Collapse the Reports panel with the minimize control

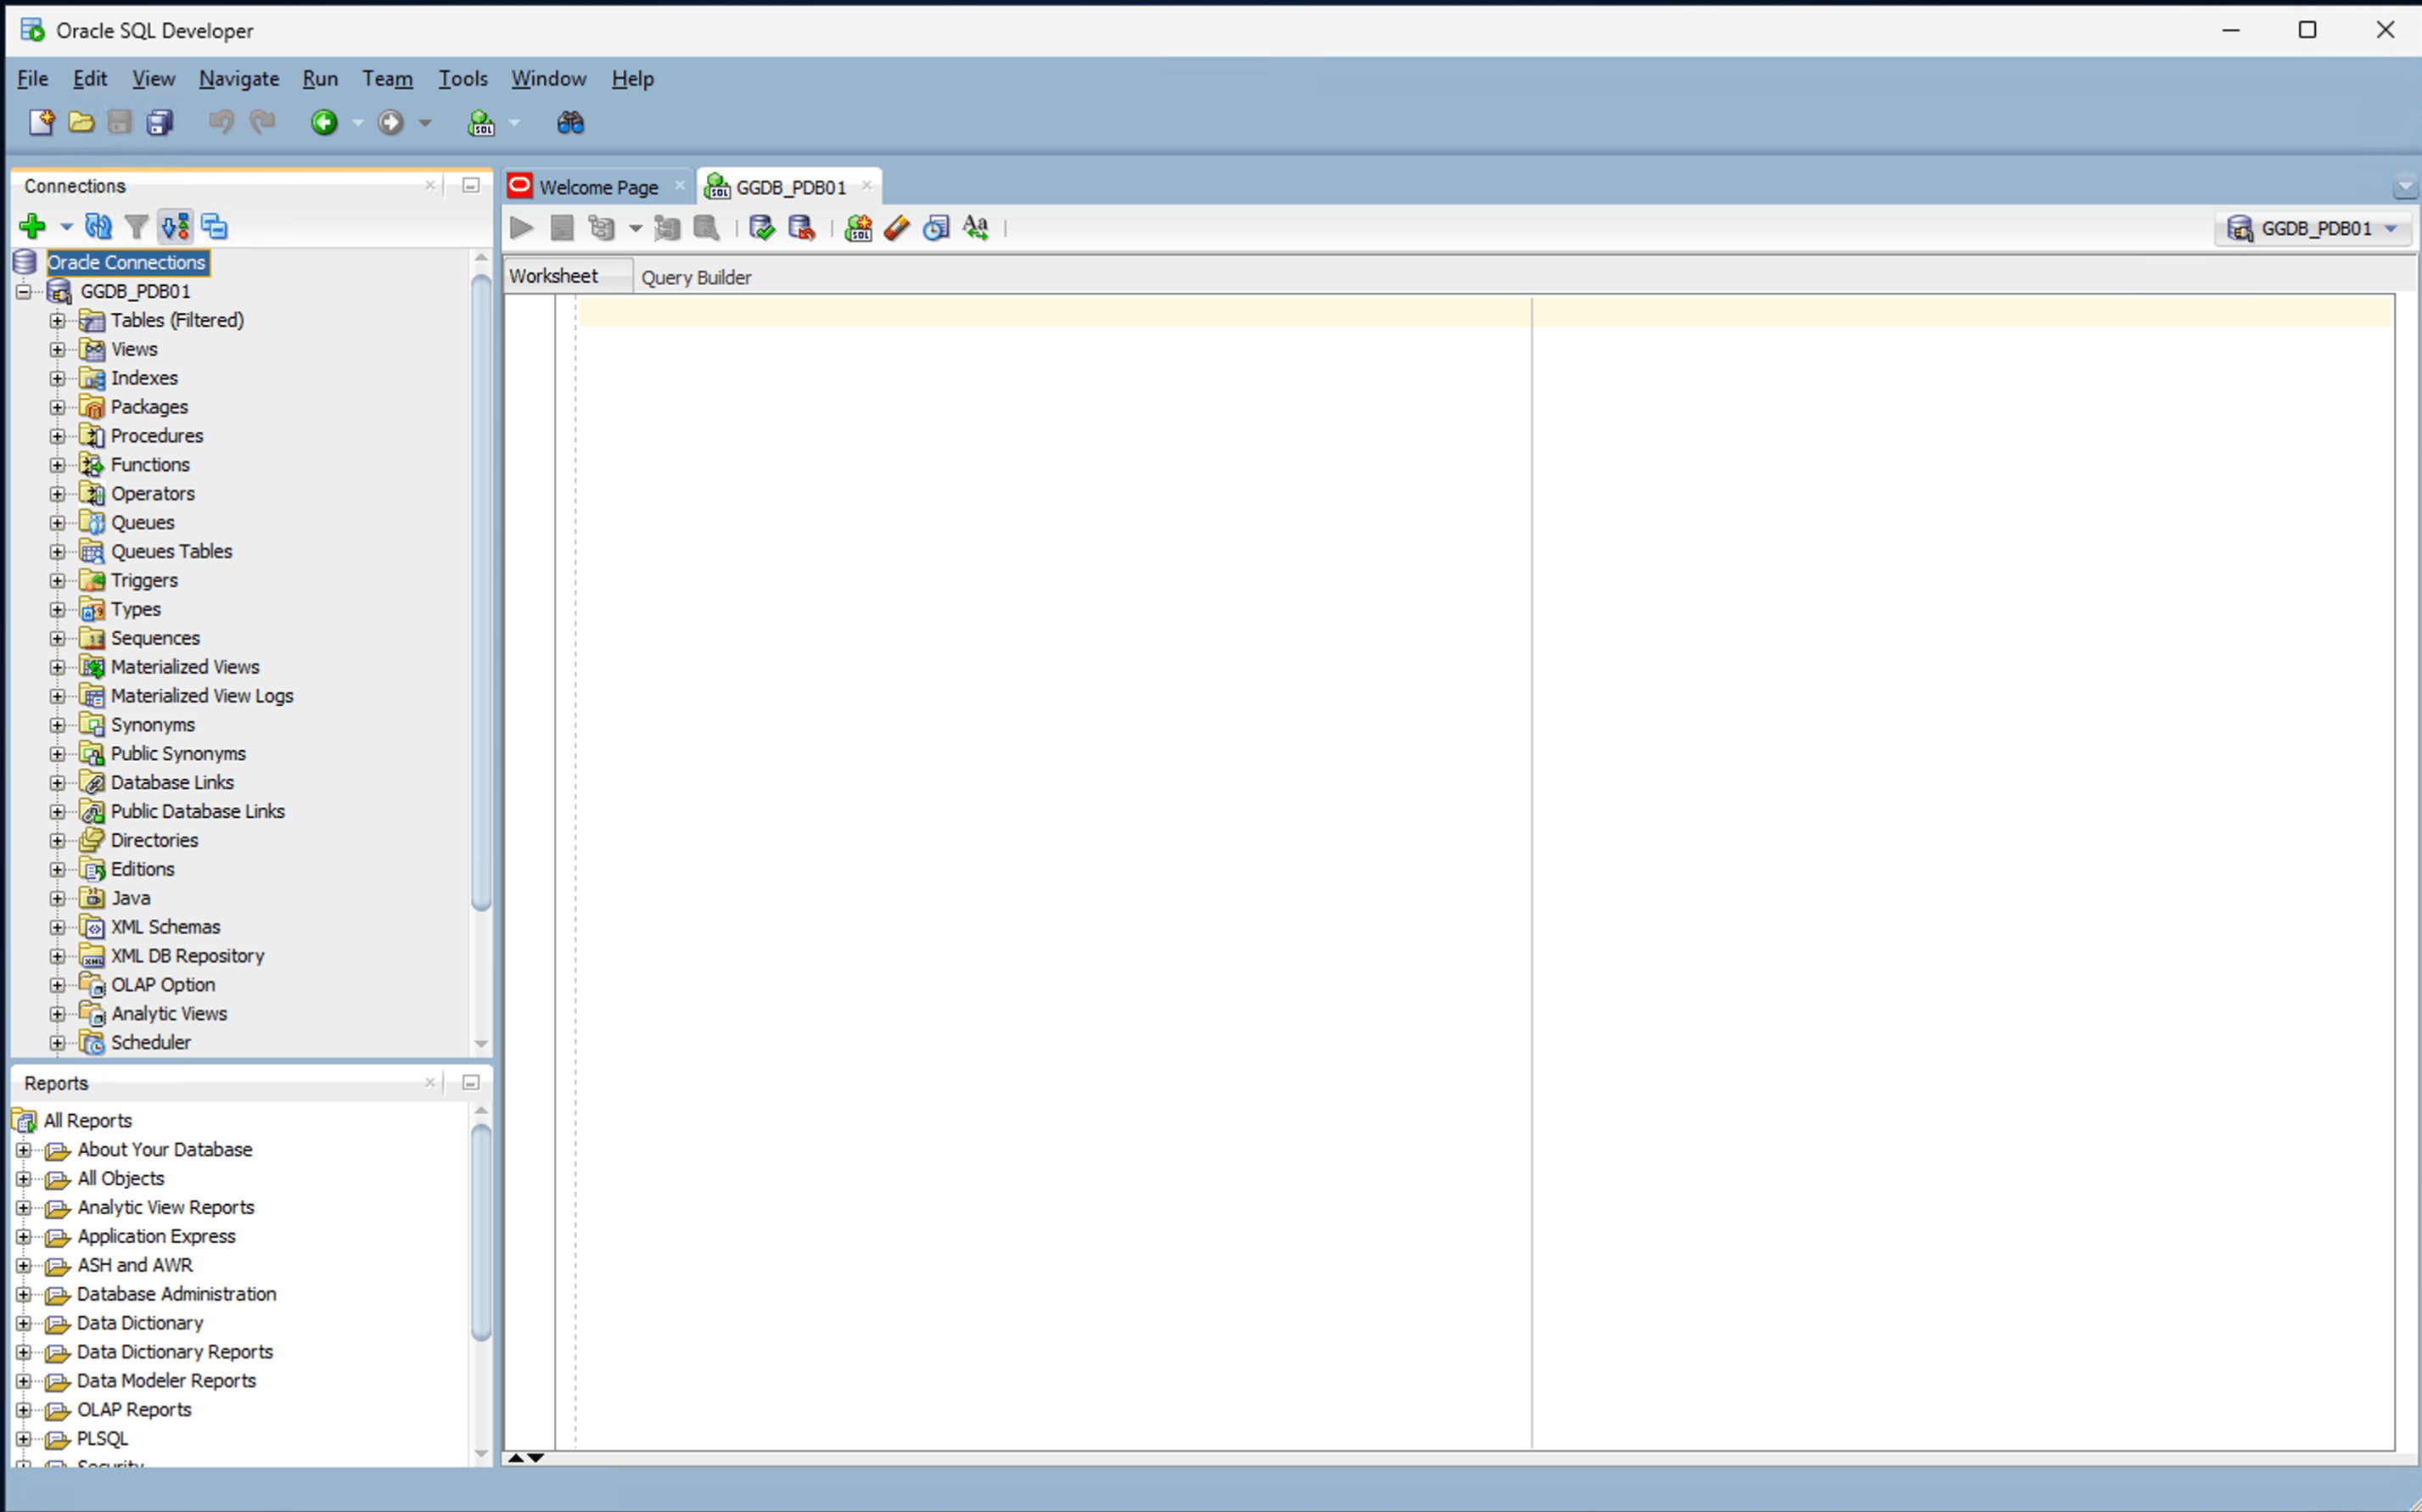(469, 1082)
